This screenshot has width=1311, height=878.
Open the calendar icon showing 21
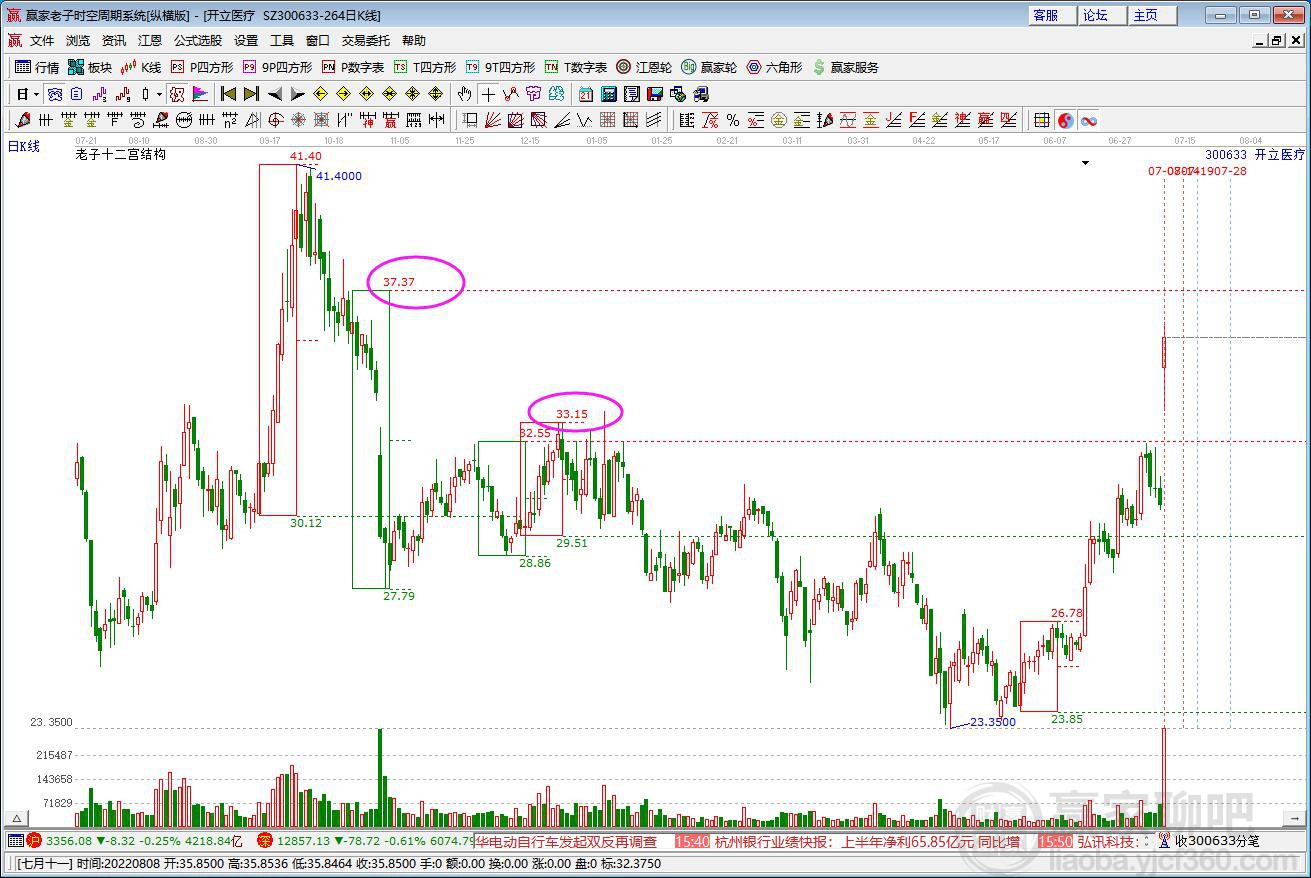click(585, 94)
